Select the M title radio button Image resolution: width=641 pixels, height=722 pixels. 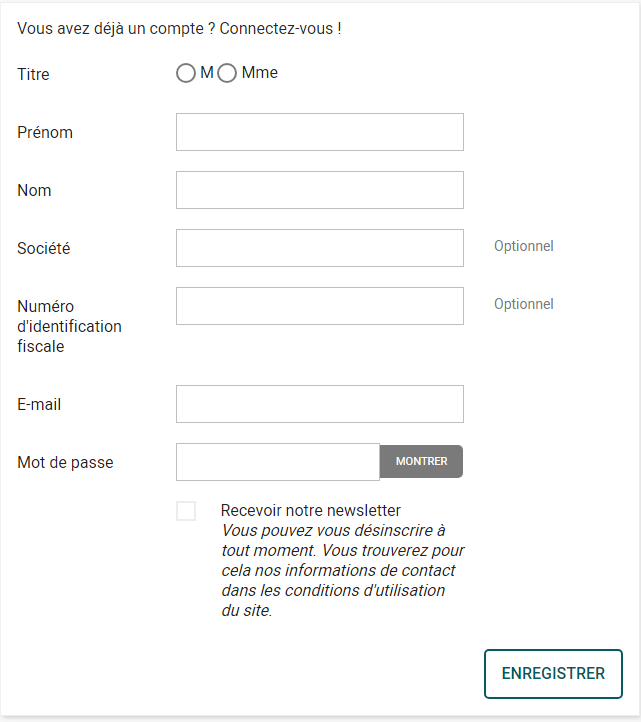click(x=186, y=74)
